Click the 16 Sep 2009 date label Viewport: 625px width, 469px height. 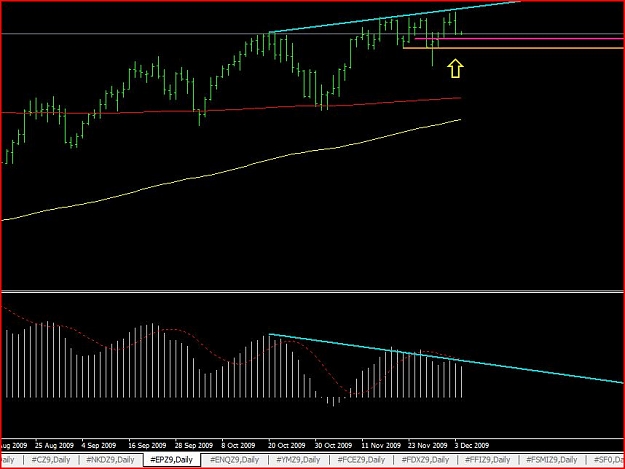coord(147,445)
